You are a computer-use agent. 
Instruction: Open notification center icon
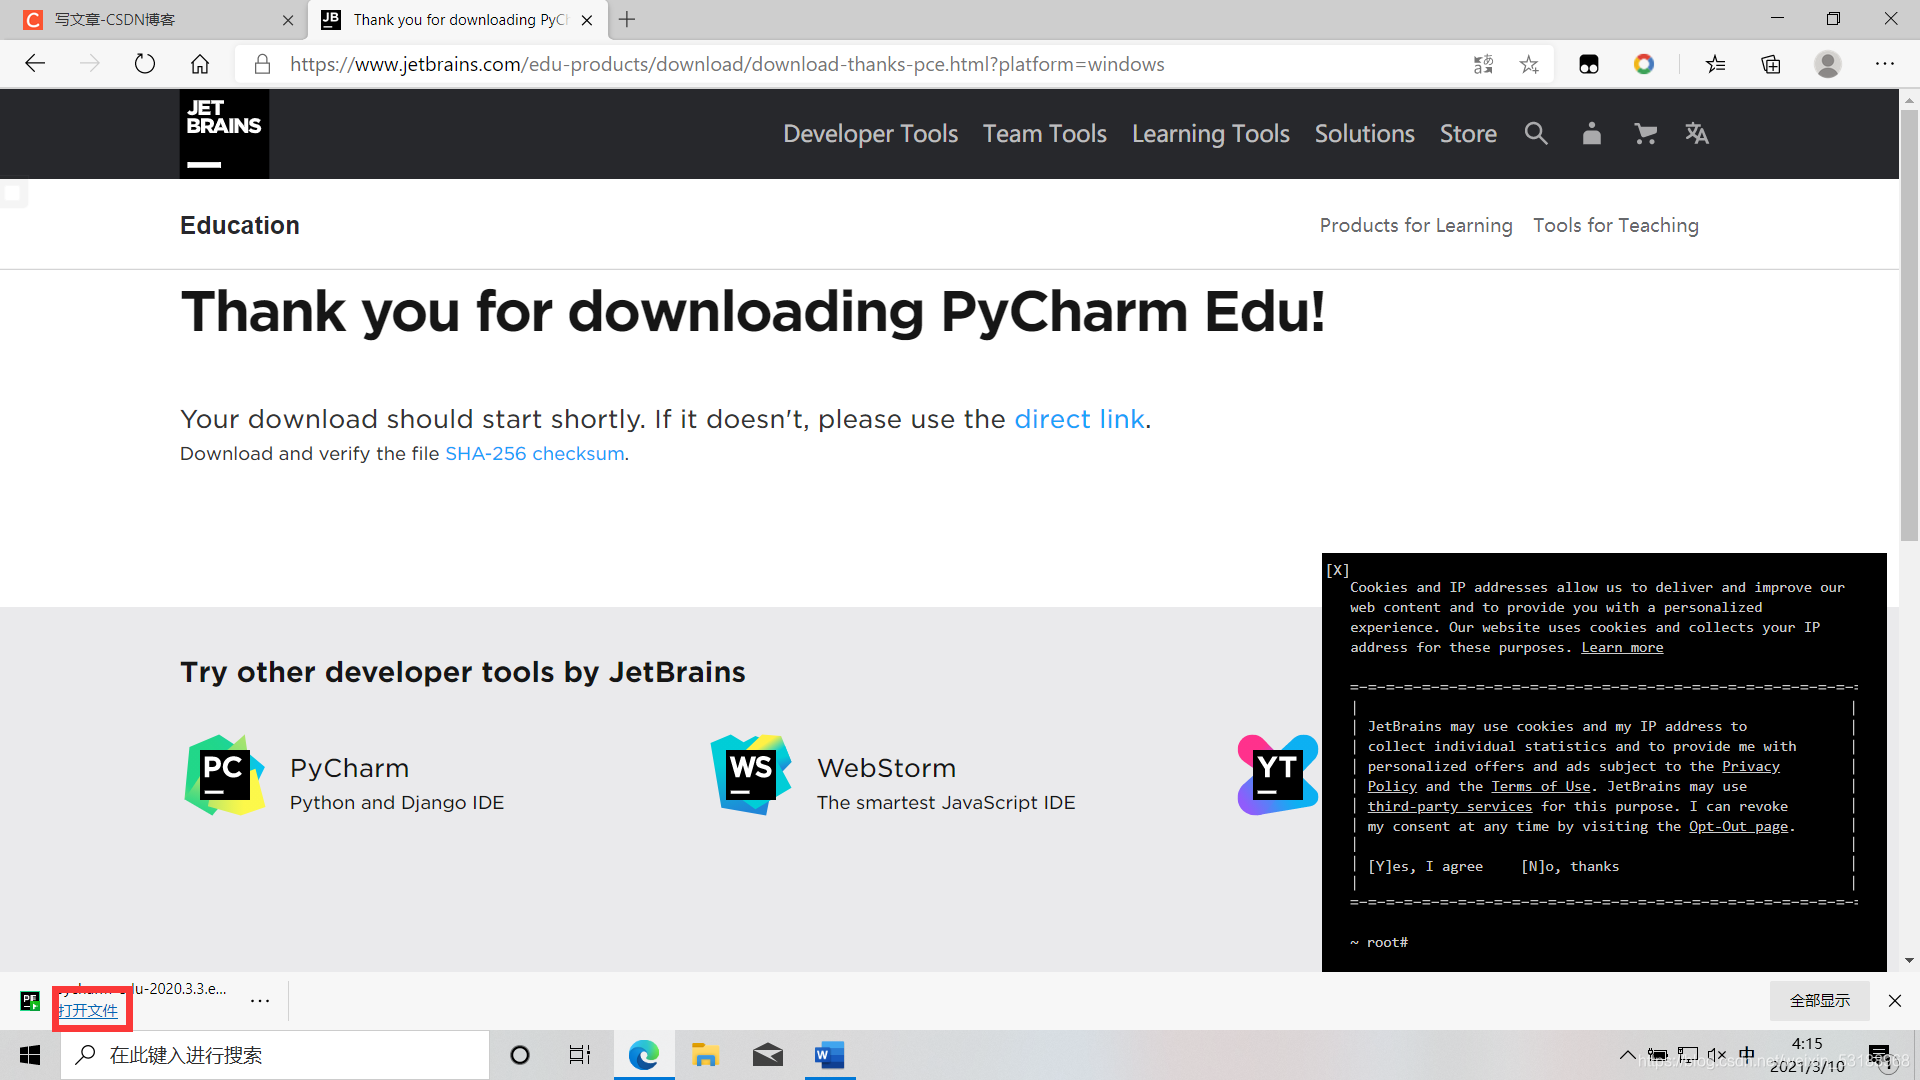1881,1056
